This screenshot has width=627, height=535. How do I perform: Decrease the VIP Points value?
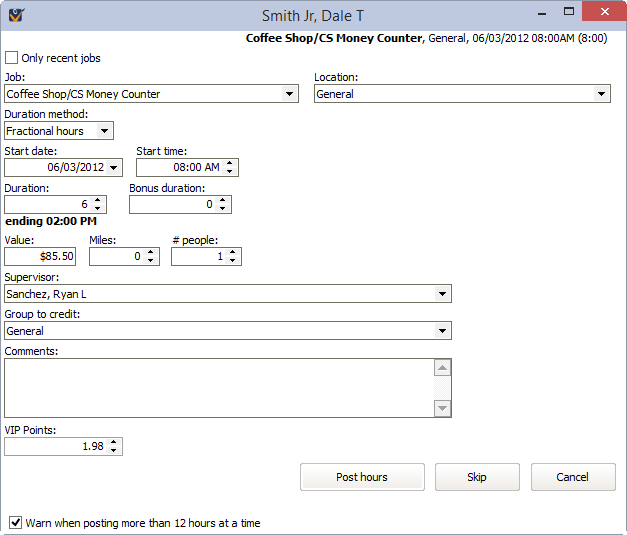[114, 450]
